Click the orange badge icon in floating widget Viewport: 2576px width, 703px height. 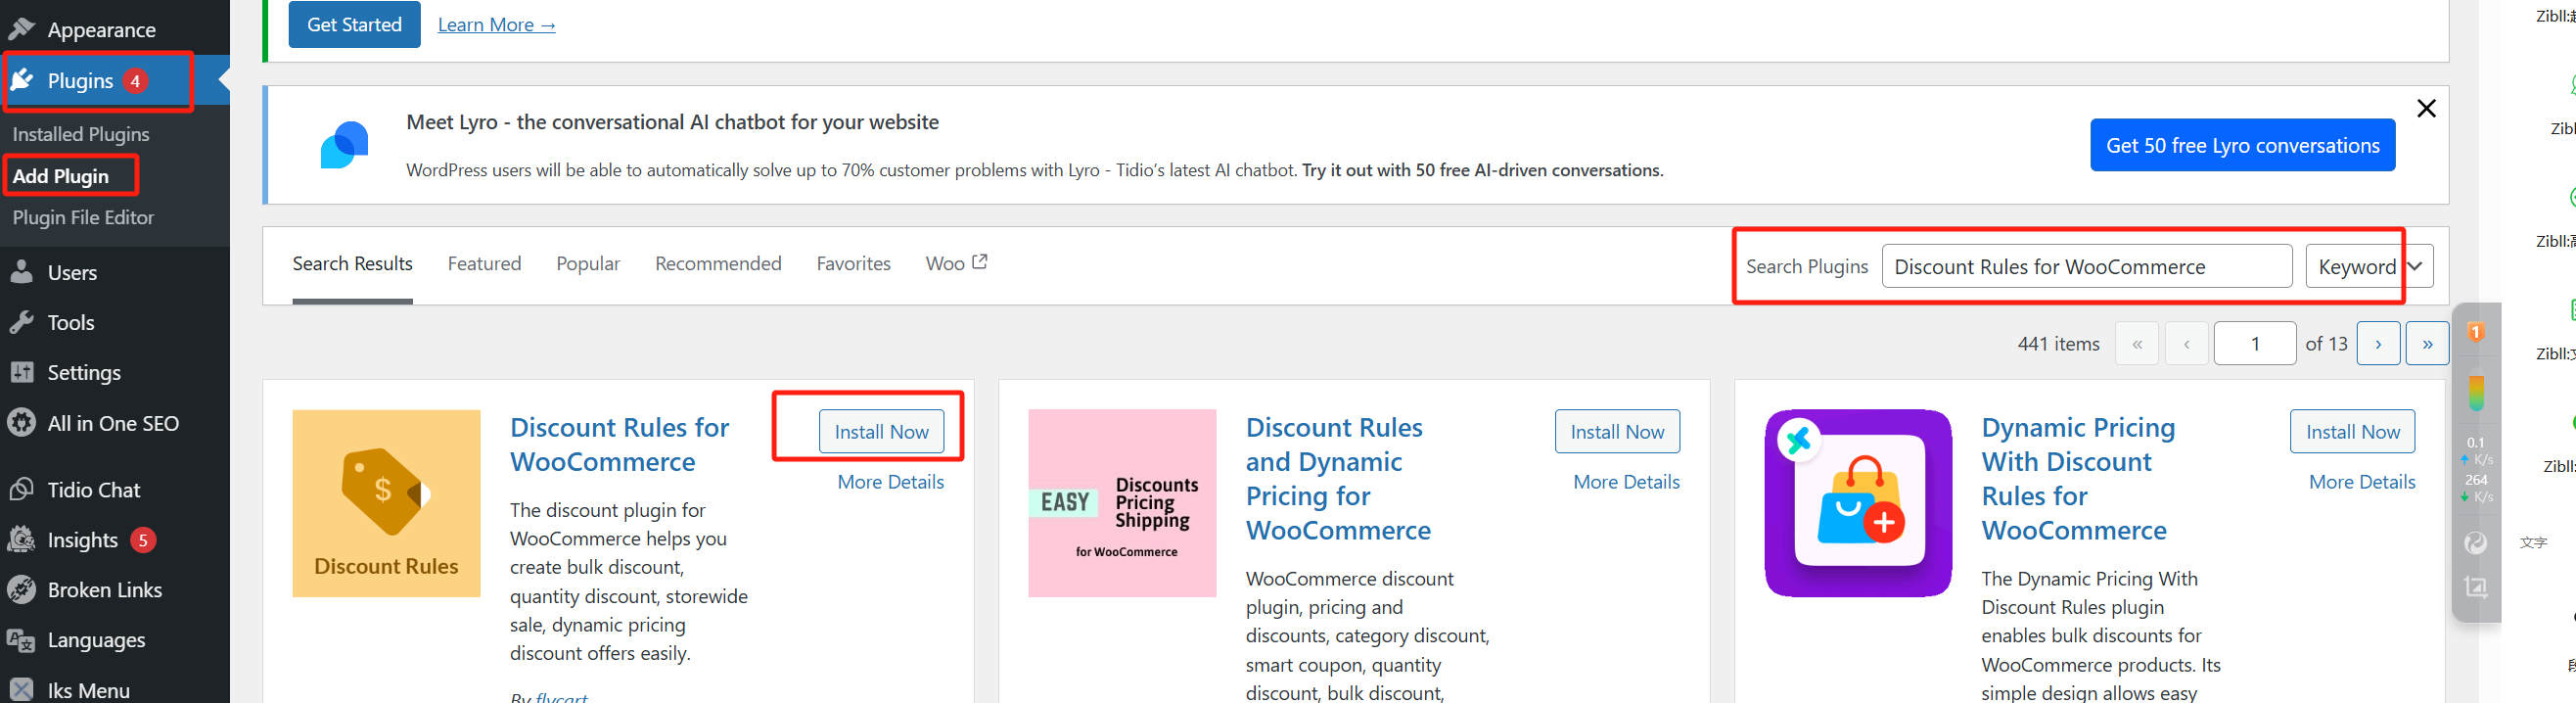[2476, 332]
